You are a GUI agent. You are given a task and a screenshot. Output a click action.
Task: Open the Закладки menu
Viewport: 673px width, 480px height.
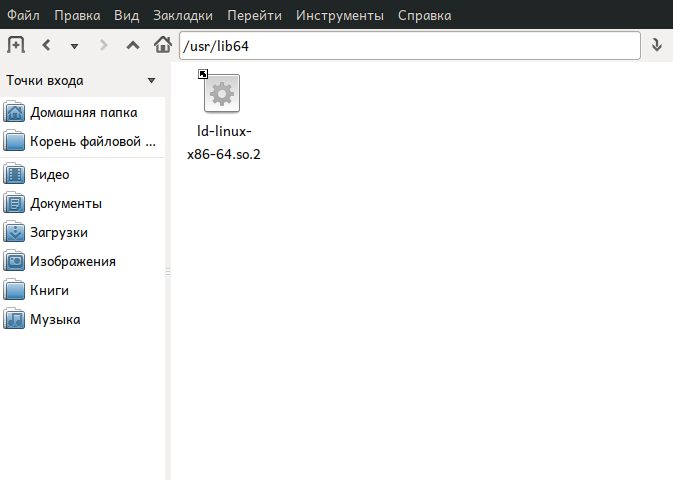pos(183,15)
